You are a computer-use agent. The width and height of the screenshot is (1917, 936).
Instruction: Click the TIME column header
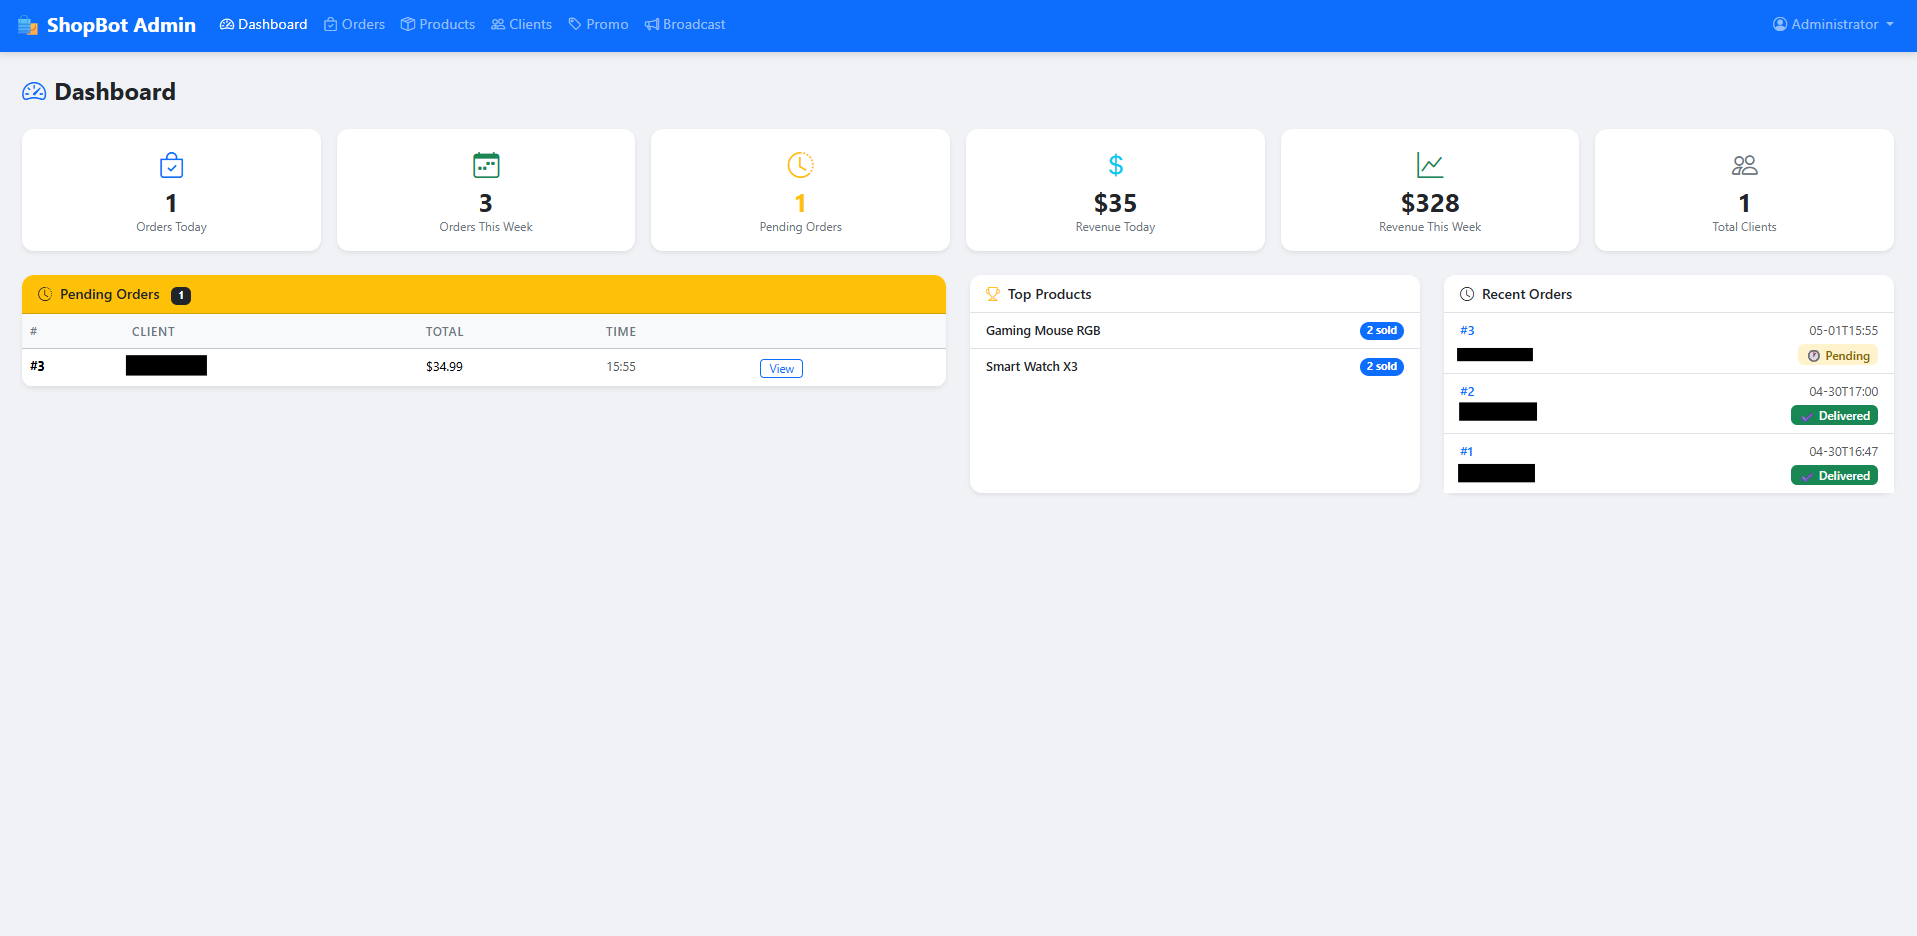pos(621,331)
